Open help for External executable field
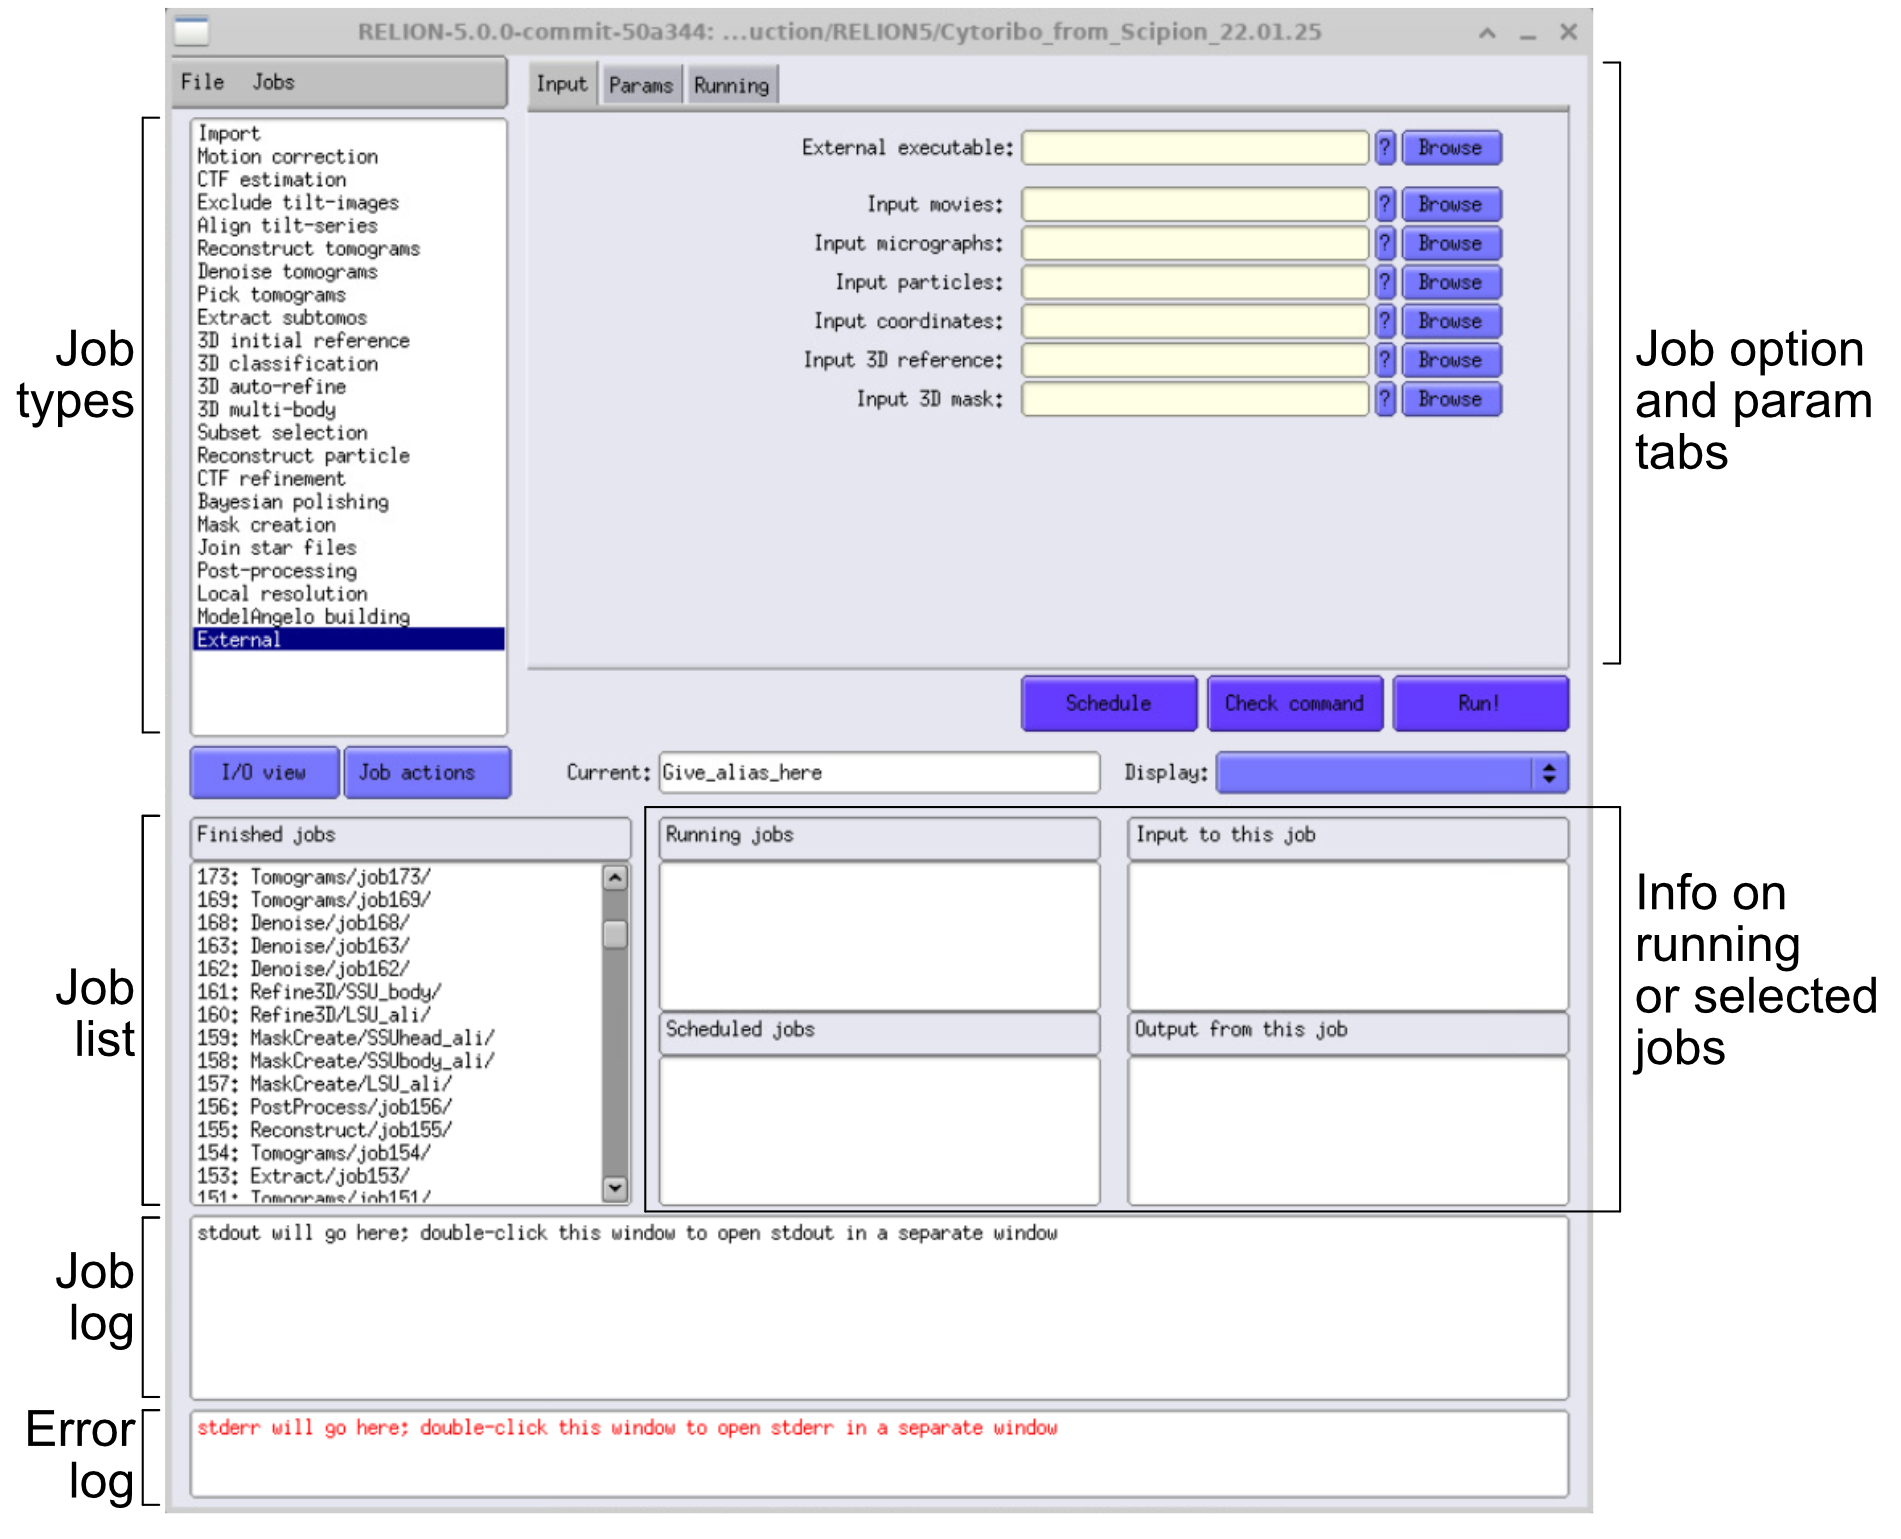The image size is (1901, 1539). pos(1385,148)
